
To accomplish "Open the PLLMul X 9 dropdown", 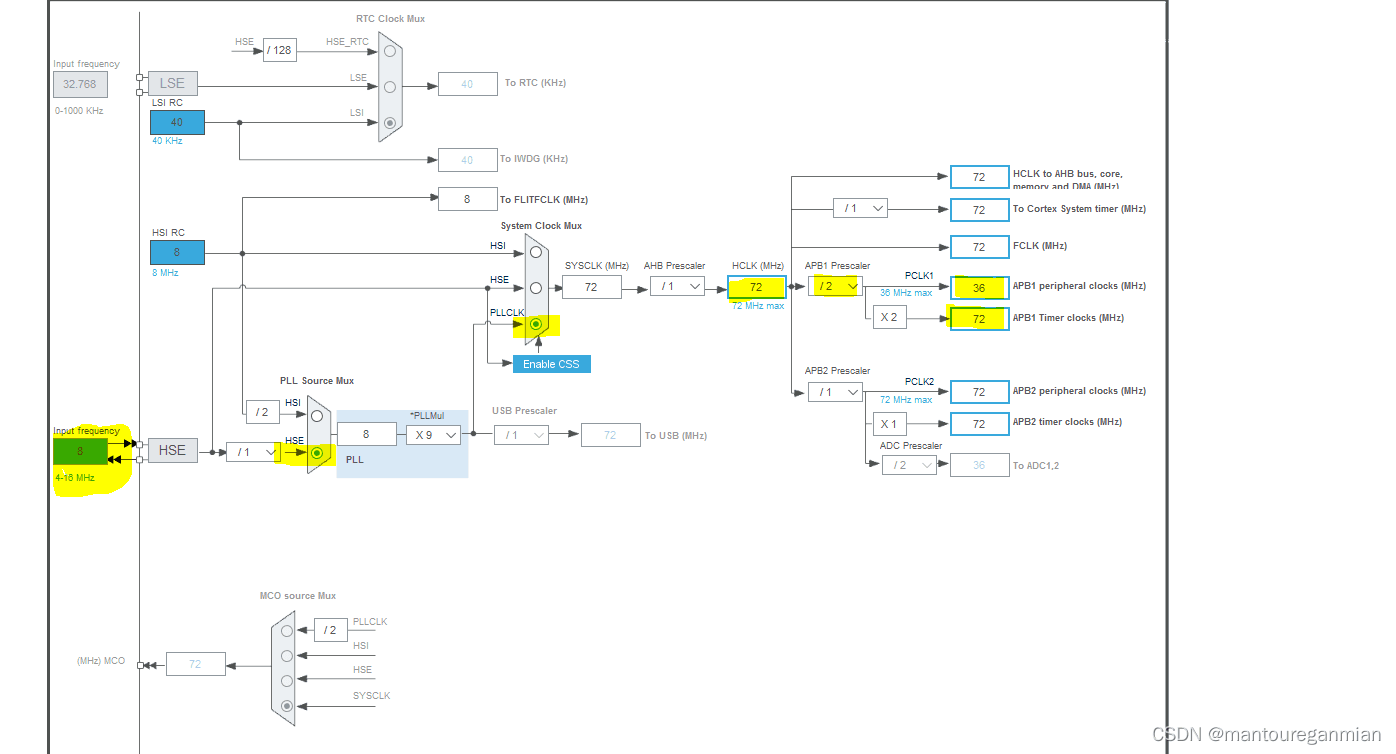I will coord(433,435).
